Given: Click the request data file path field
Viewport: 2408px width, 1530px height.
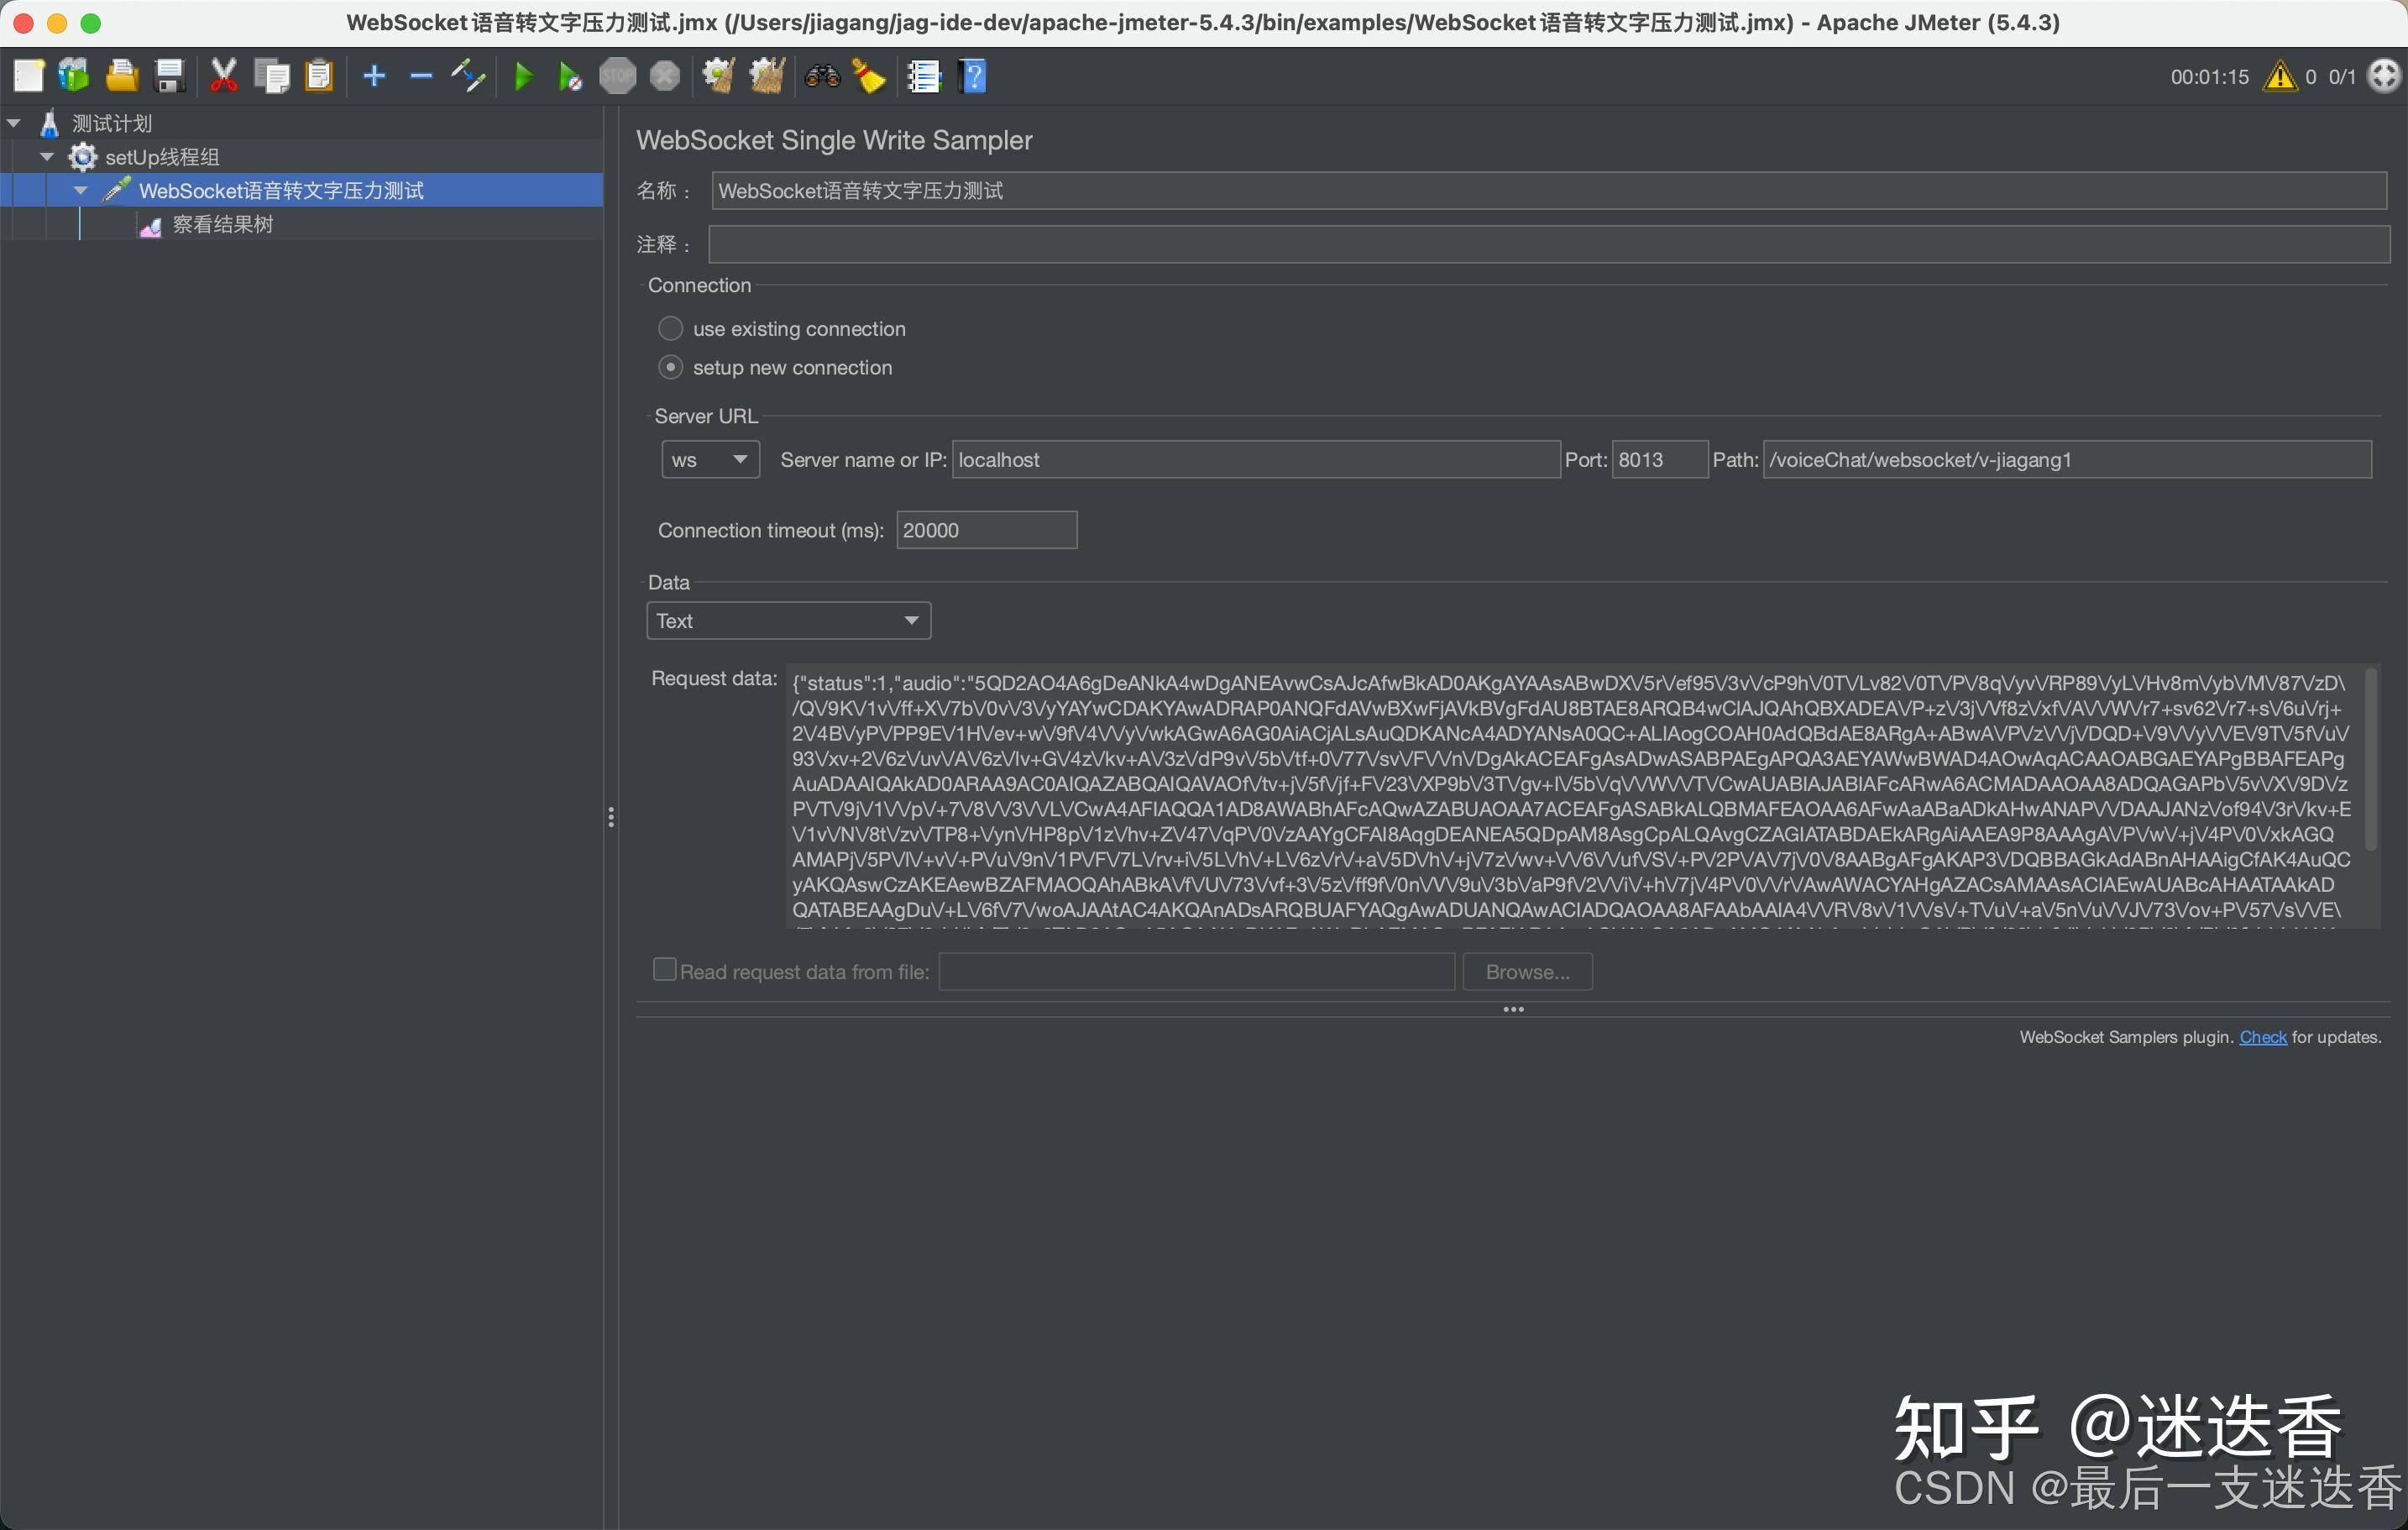Looking at the screenshot, I should (x=1197, y=972).
